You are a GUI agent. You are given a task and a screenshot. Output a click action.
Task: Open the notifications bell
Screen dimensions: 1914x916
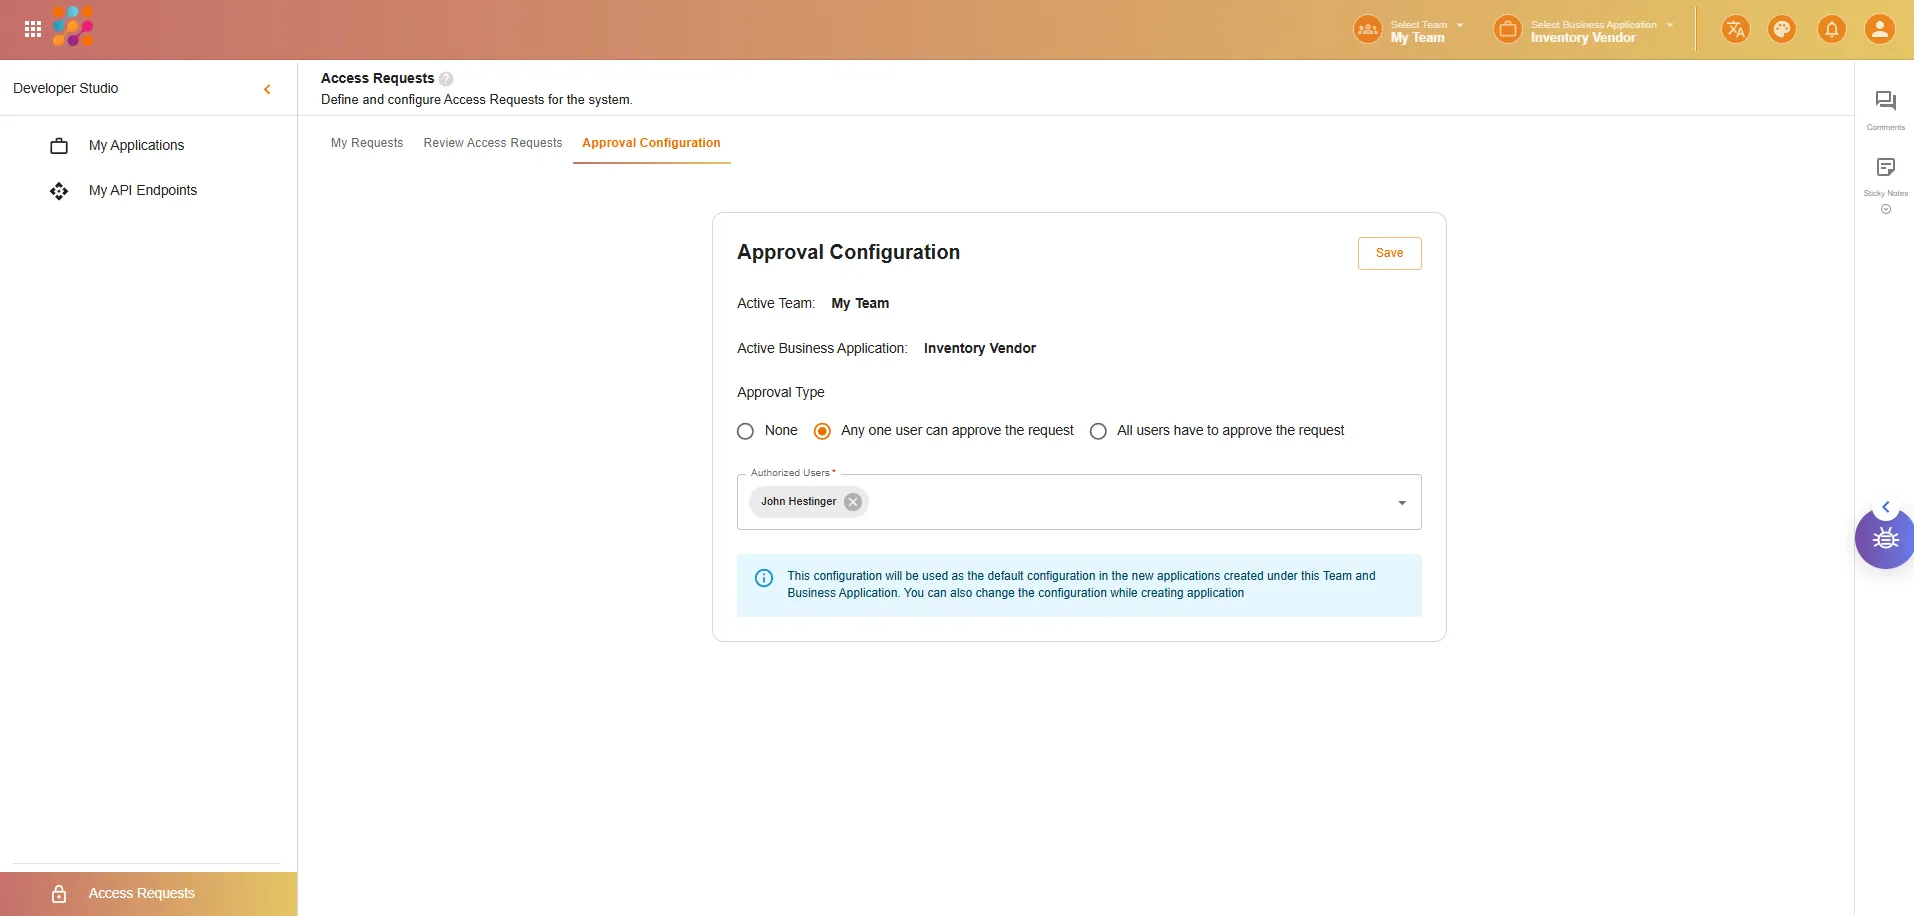point(1831,30)
